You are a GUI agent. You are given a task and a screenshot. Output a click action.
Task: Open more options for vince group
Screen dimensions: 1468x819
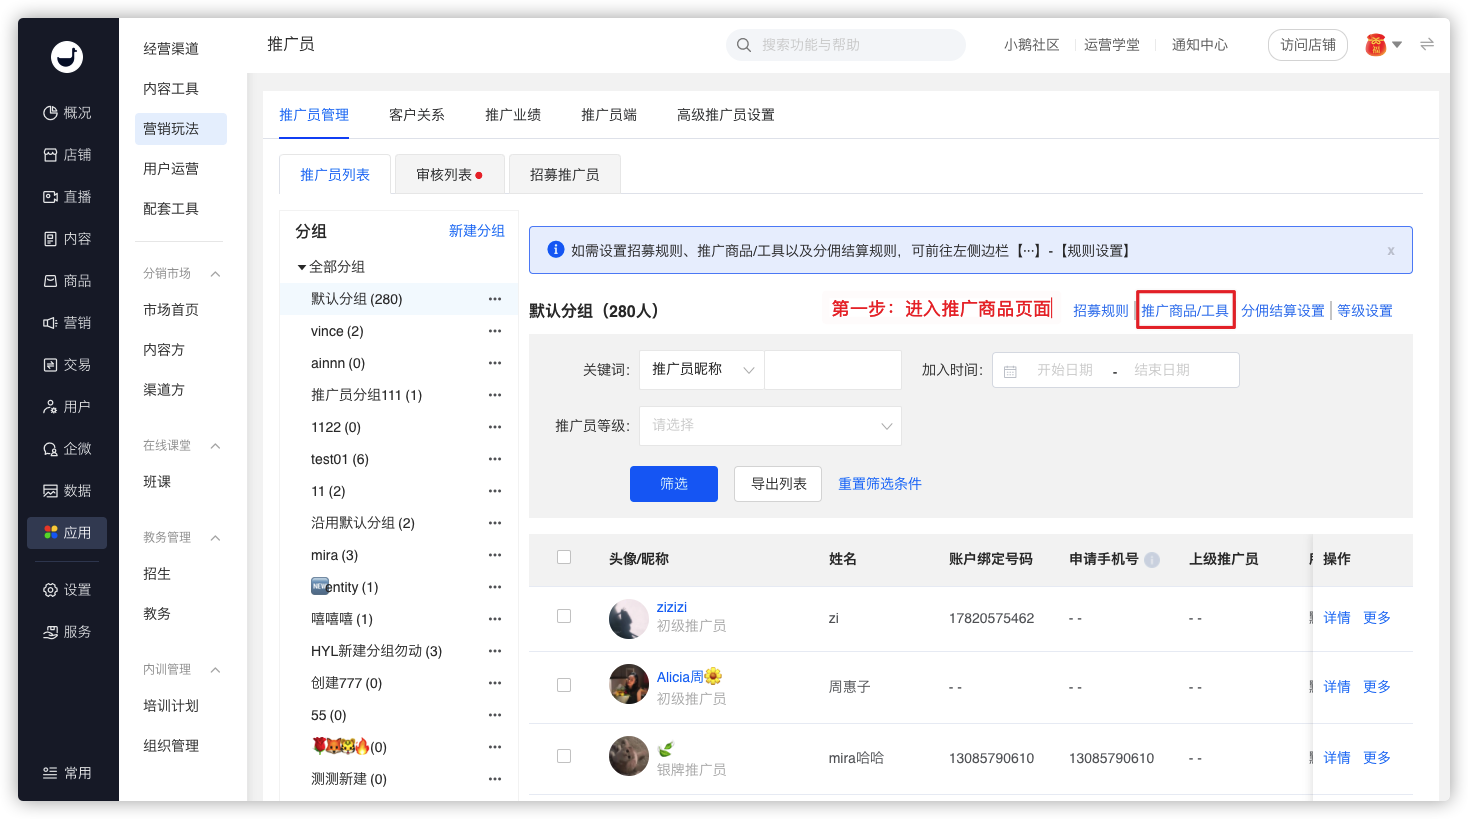(494, 331)
